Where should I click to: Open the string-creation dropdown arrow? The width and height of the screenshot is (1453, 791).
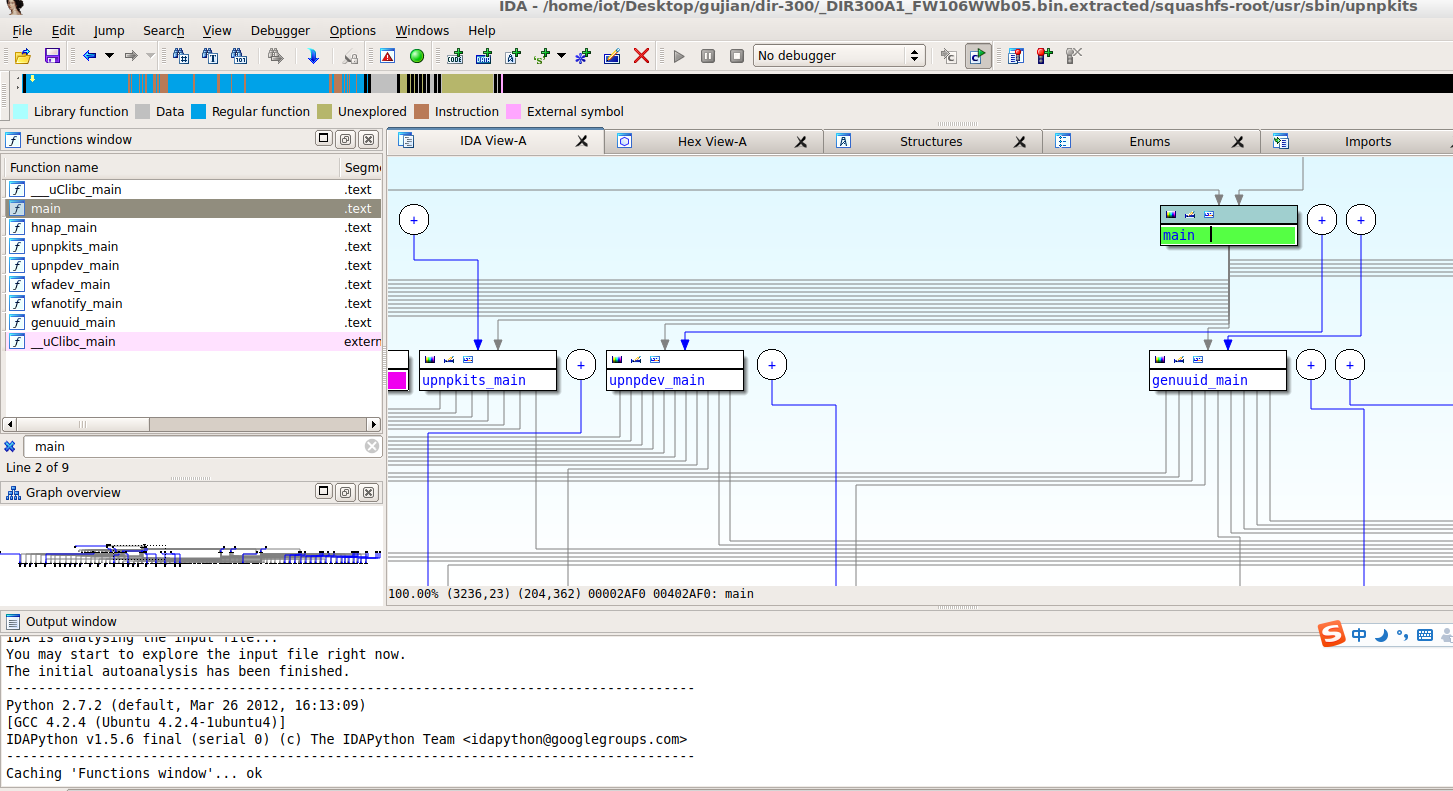click(560, 58)
